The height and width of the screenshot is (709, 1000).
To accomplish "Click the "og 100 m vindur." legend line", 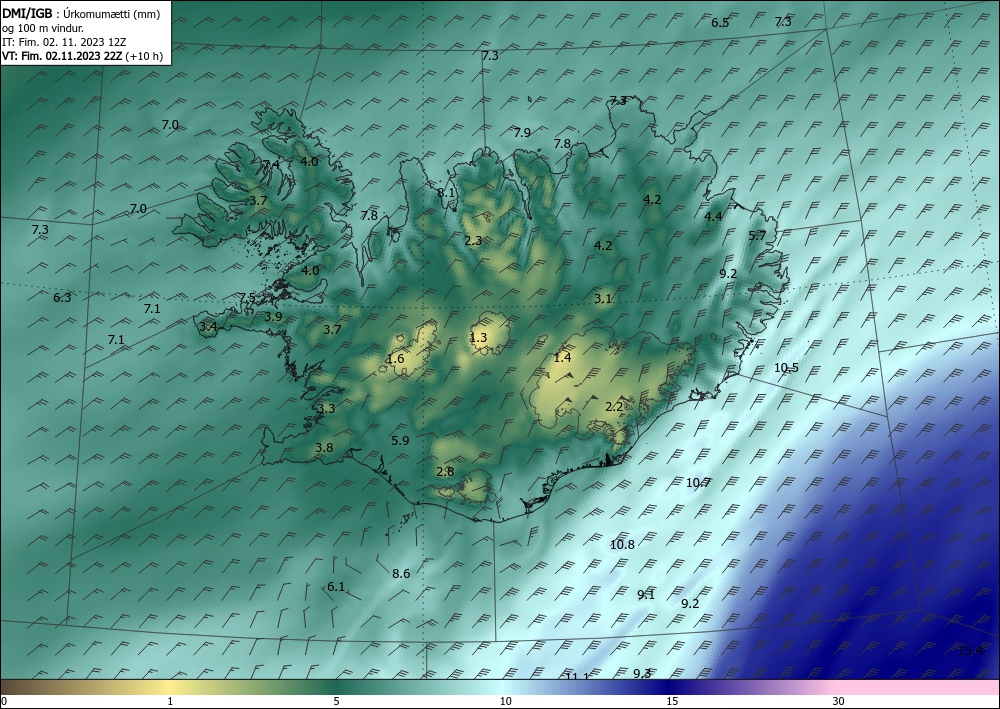I will pyautogui.click(x=43, y=28).
